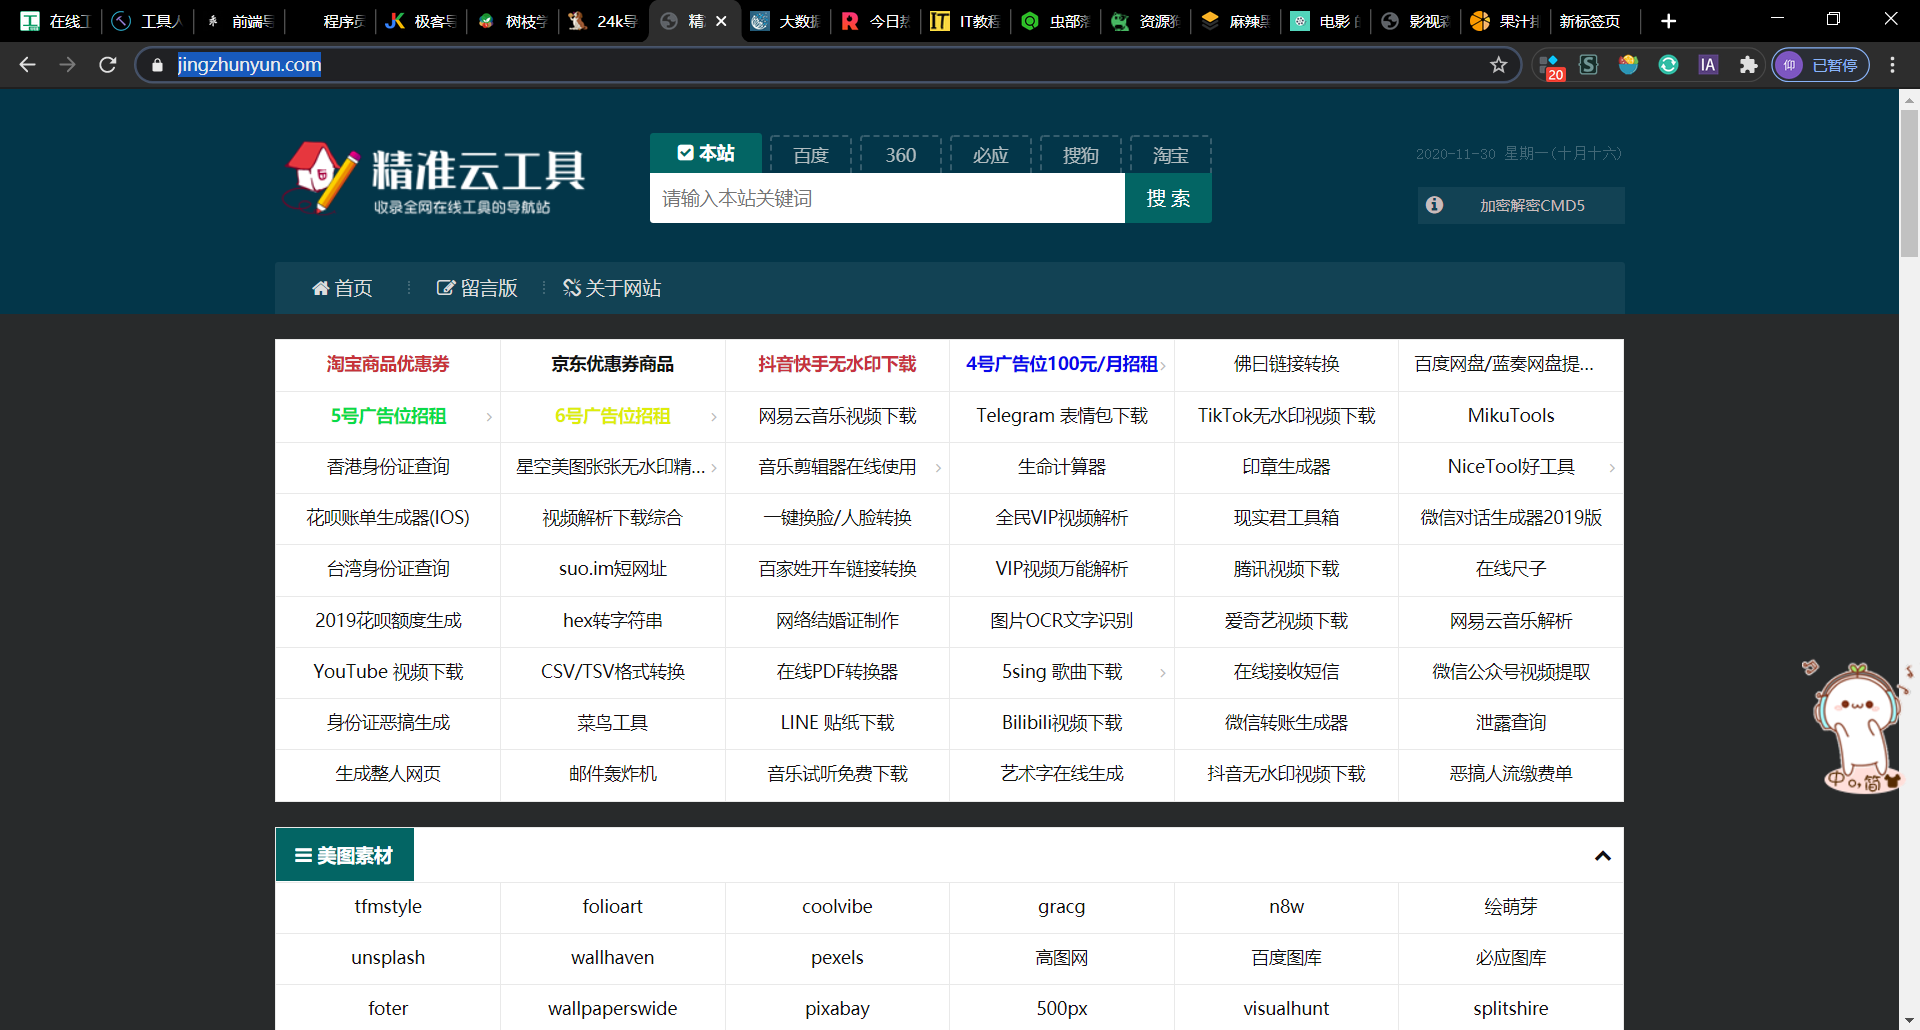Click the 精准云工具 site logo
Image resolution: width=1920 pixels, height=1030 pixels.
tap(437, 178)
